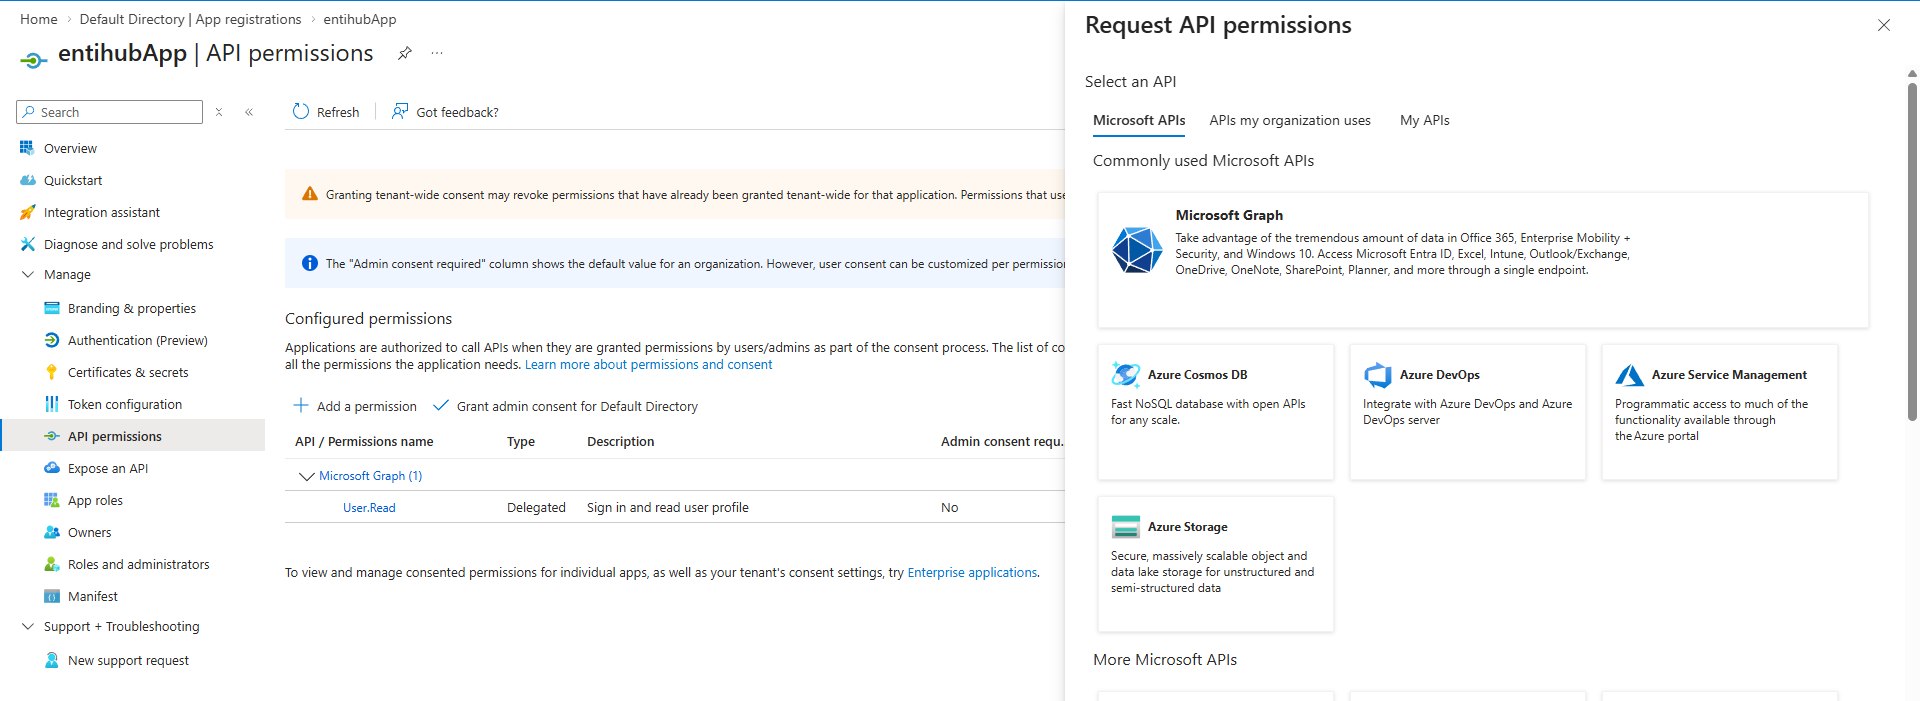
Task: Open the User.Read permission link
Action: (369, 508)
